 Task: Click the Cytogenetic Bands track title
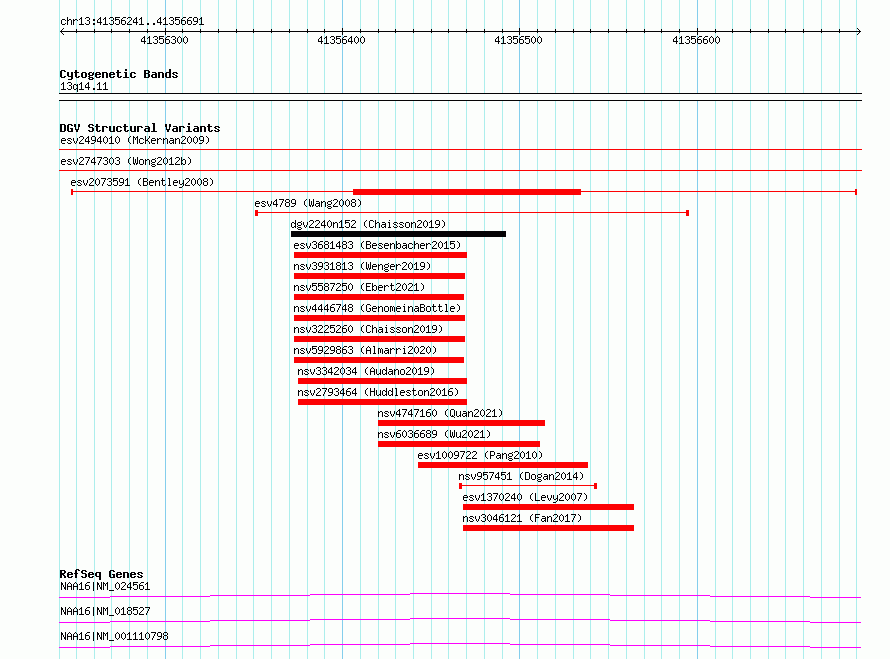pos(119,74)
